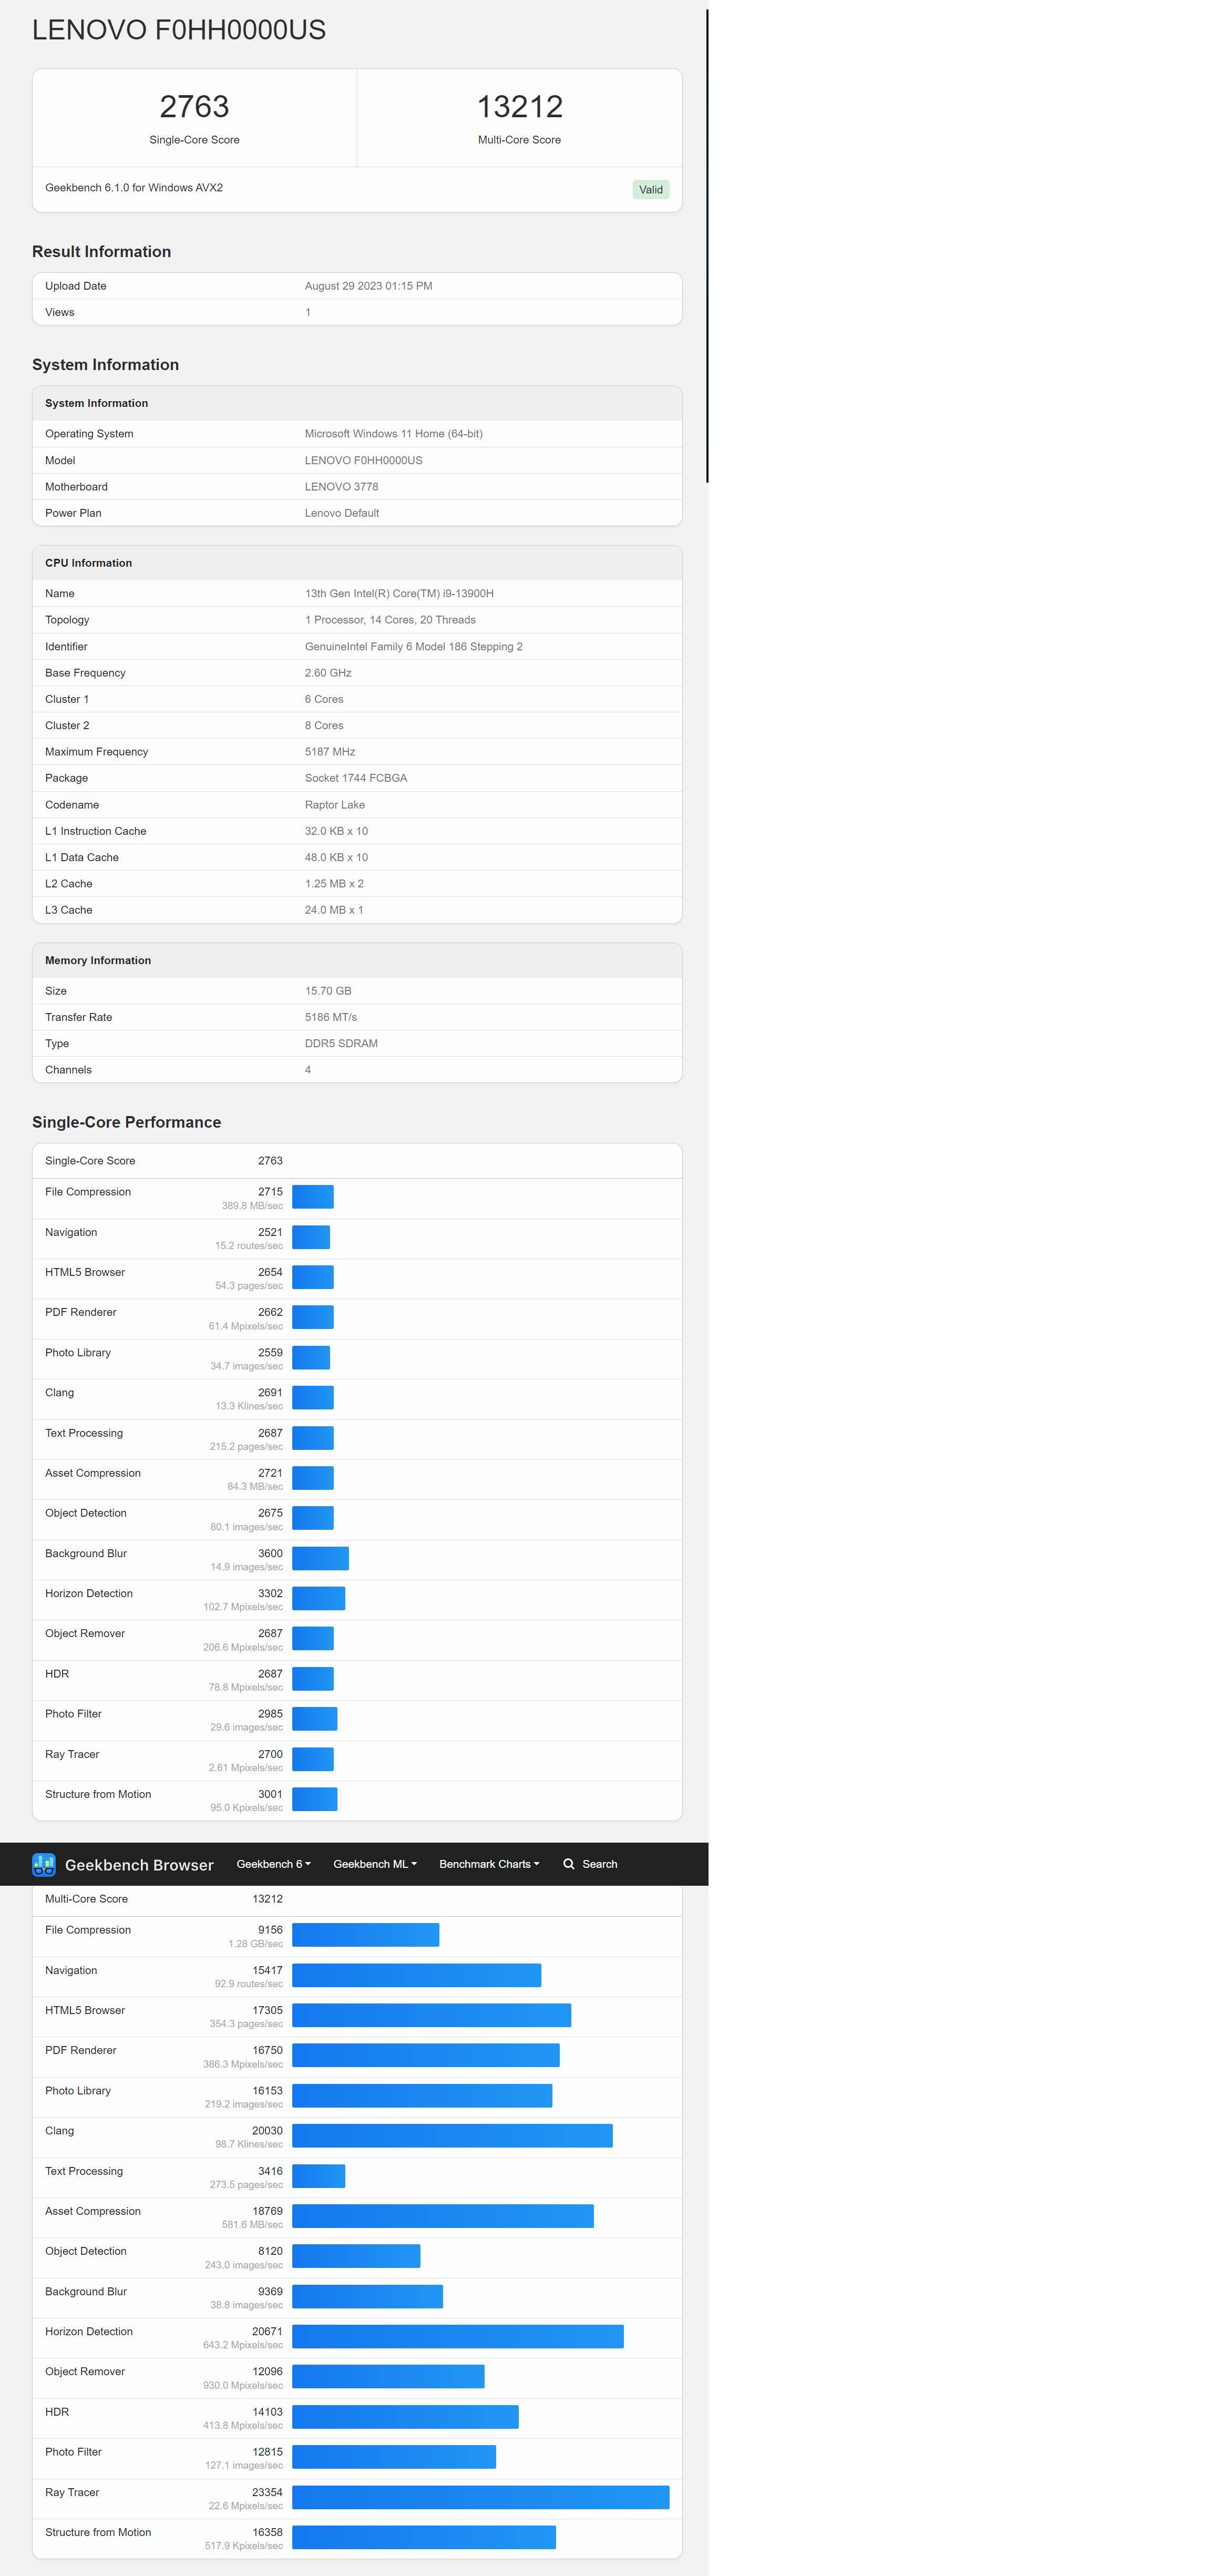Click the Geekbench Browser title link

(x=139, y=1865)
